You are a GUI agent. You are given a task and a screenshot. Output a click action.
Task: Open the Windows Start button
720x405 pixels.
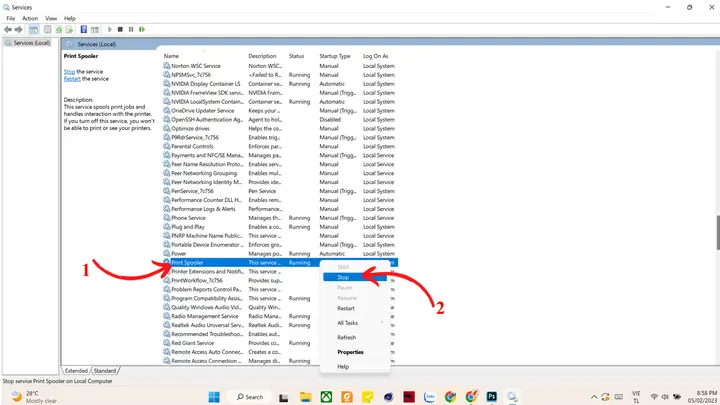214,397
